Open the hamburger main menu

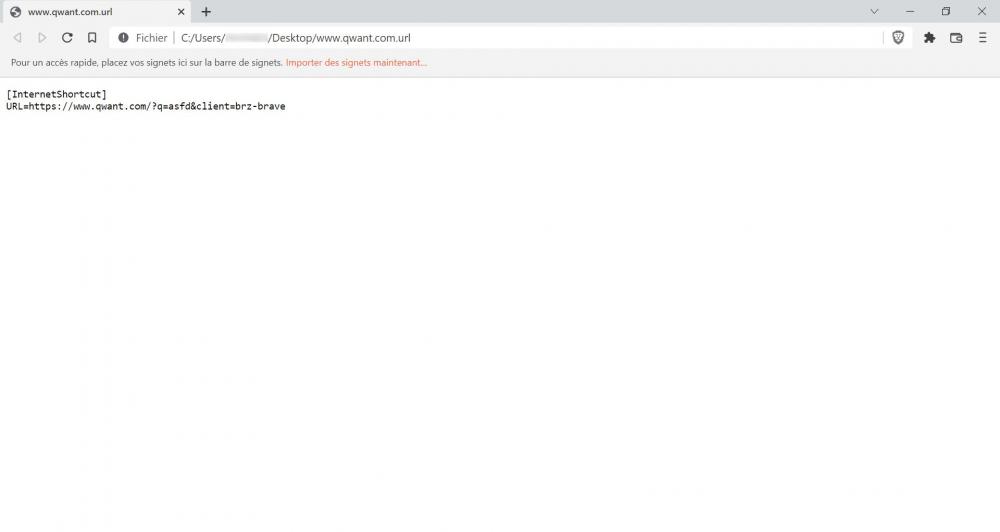983,38
